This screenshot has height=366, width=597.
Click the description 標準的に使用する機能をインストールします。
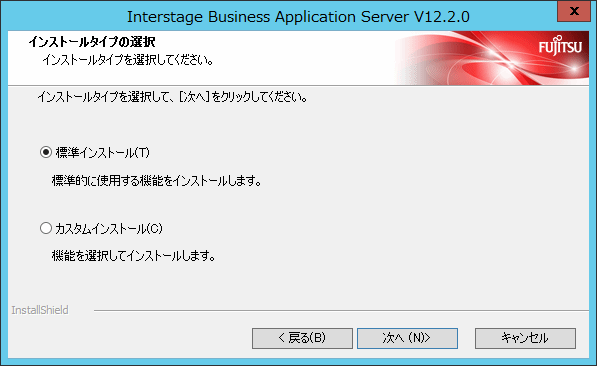157,181
